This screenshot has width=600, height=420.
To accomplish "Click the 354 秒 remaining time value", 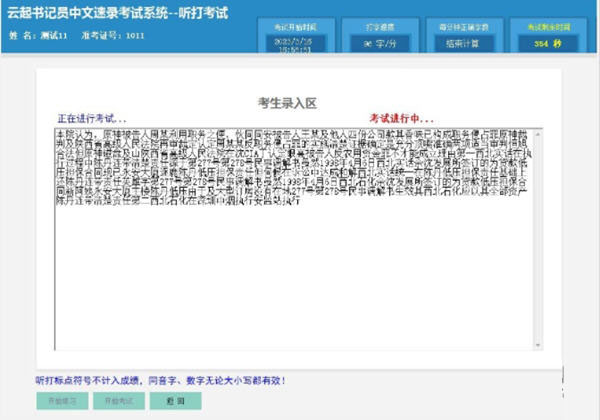I will pyautogui.click(x=548, y=44).
